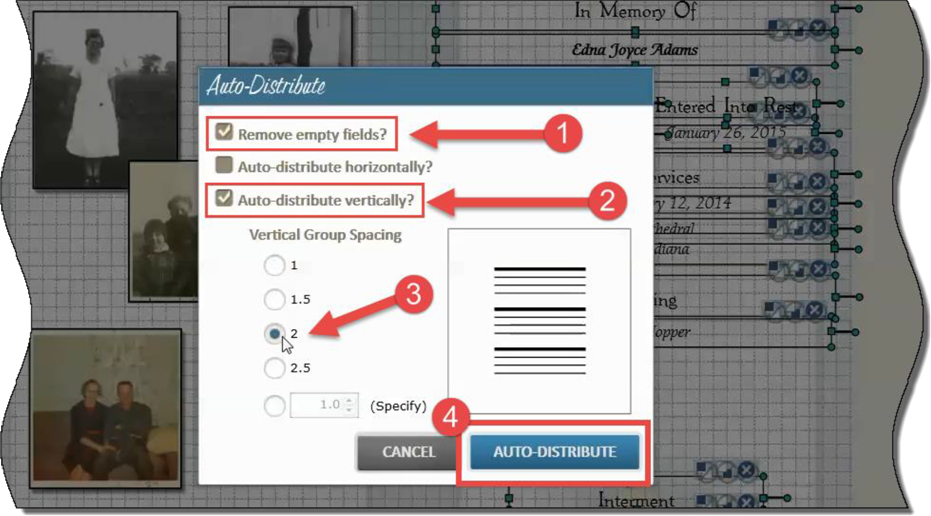931x516 pixels.
Task: Click the delete X icon on the In Memory Of row
Action: point(818,27)
